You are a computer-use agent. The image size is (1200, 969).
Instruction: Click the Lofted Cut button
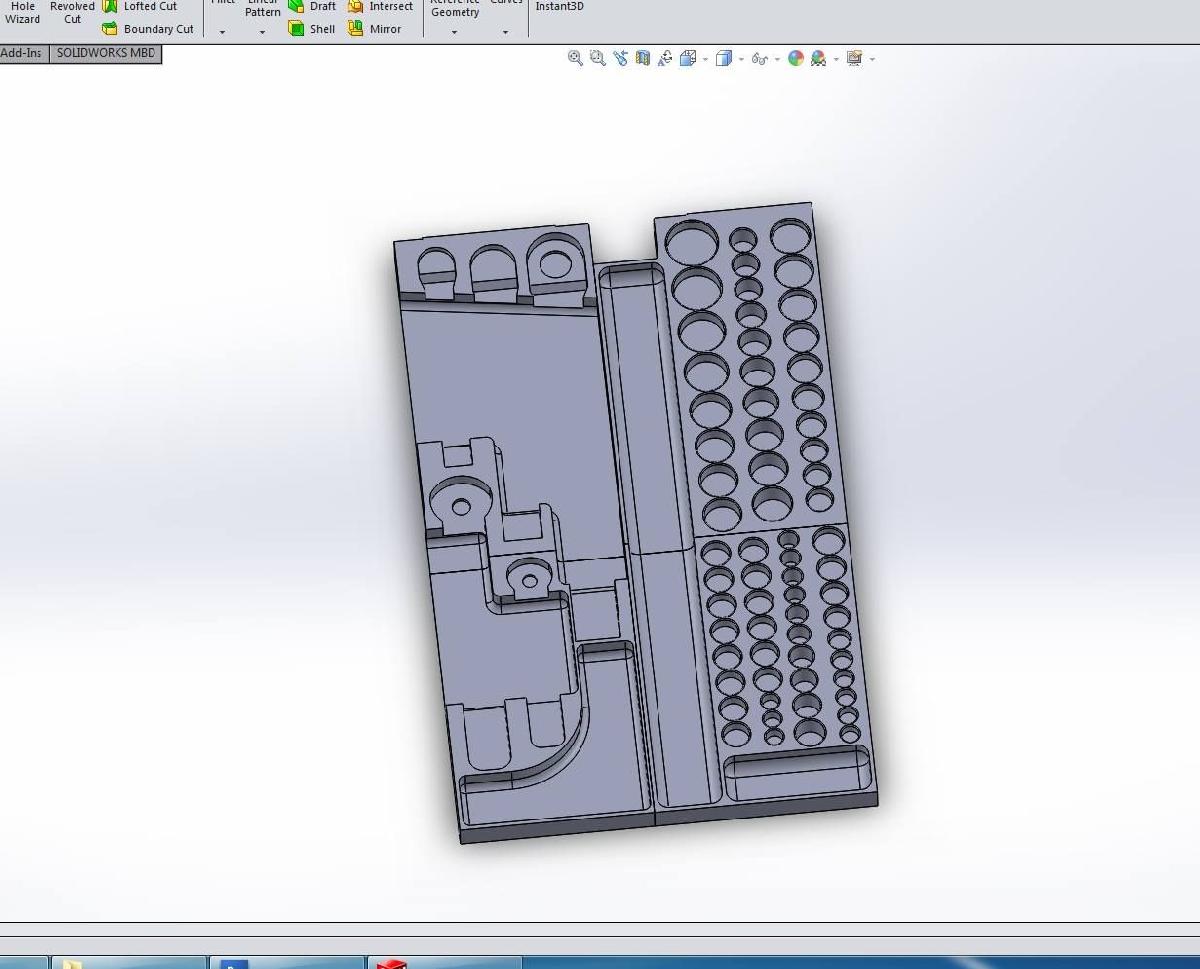pyautogui.click(x=140, y=6)
